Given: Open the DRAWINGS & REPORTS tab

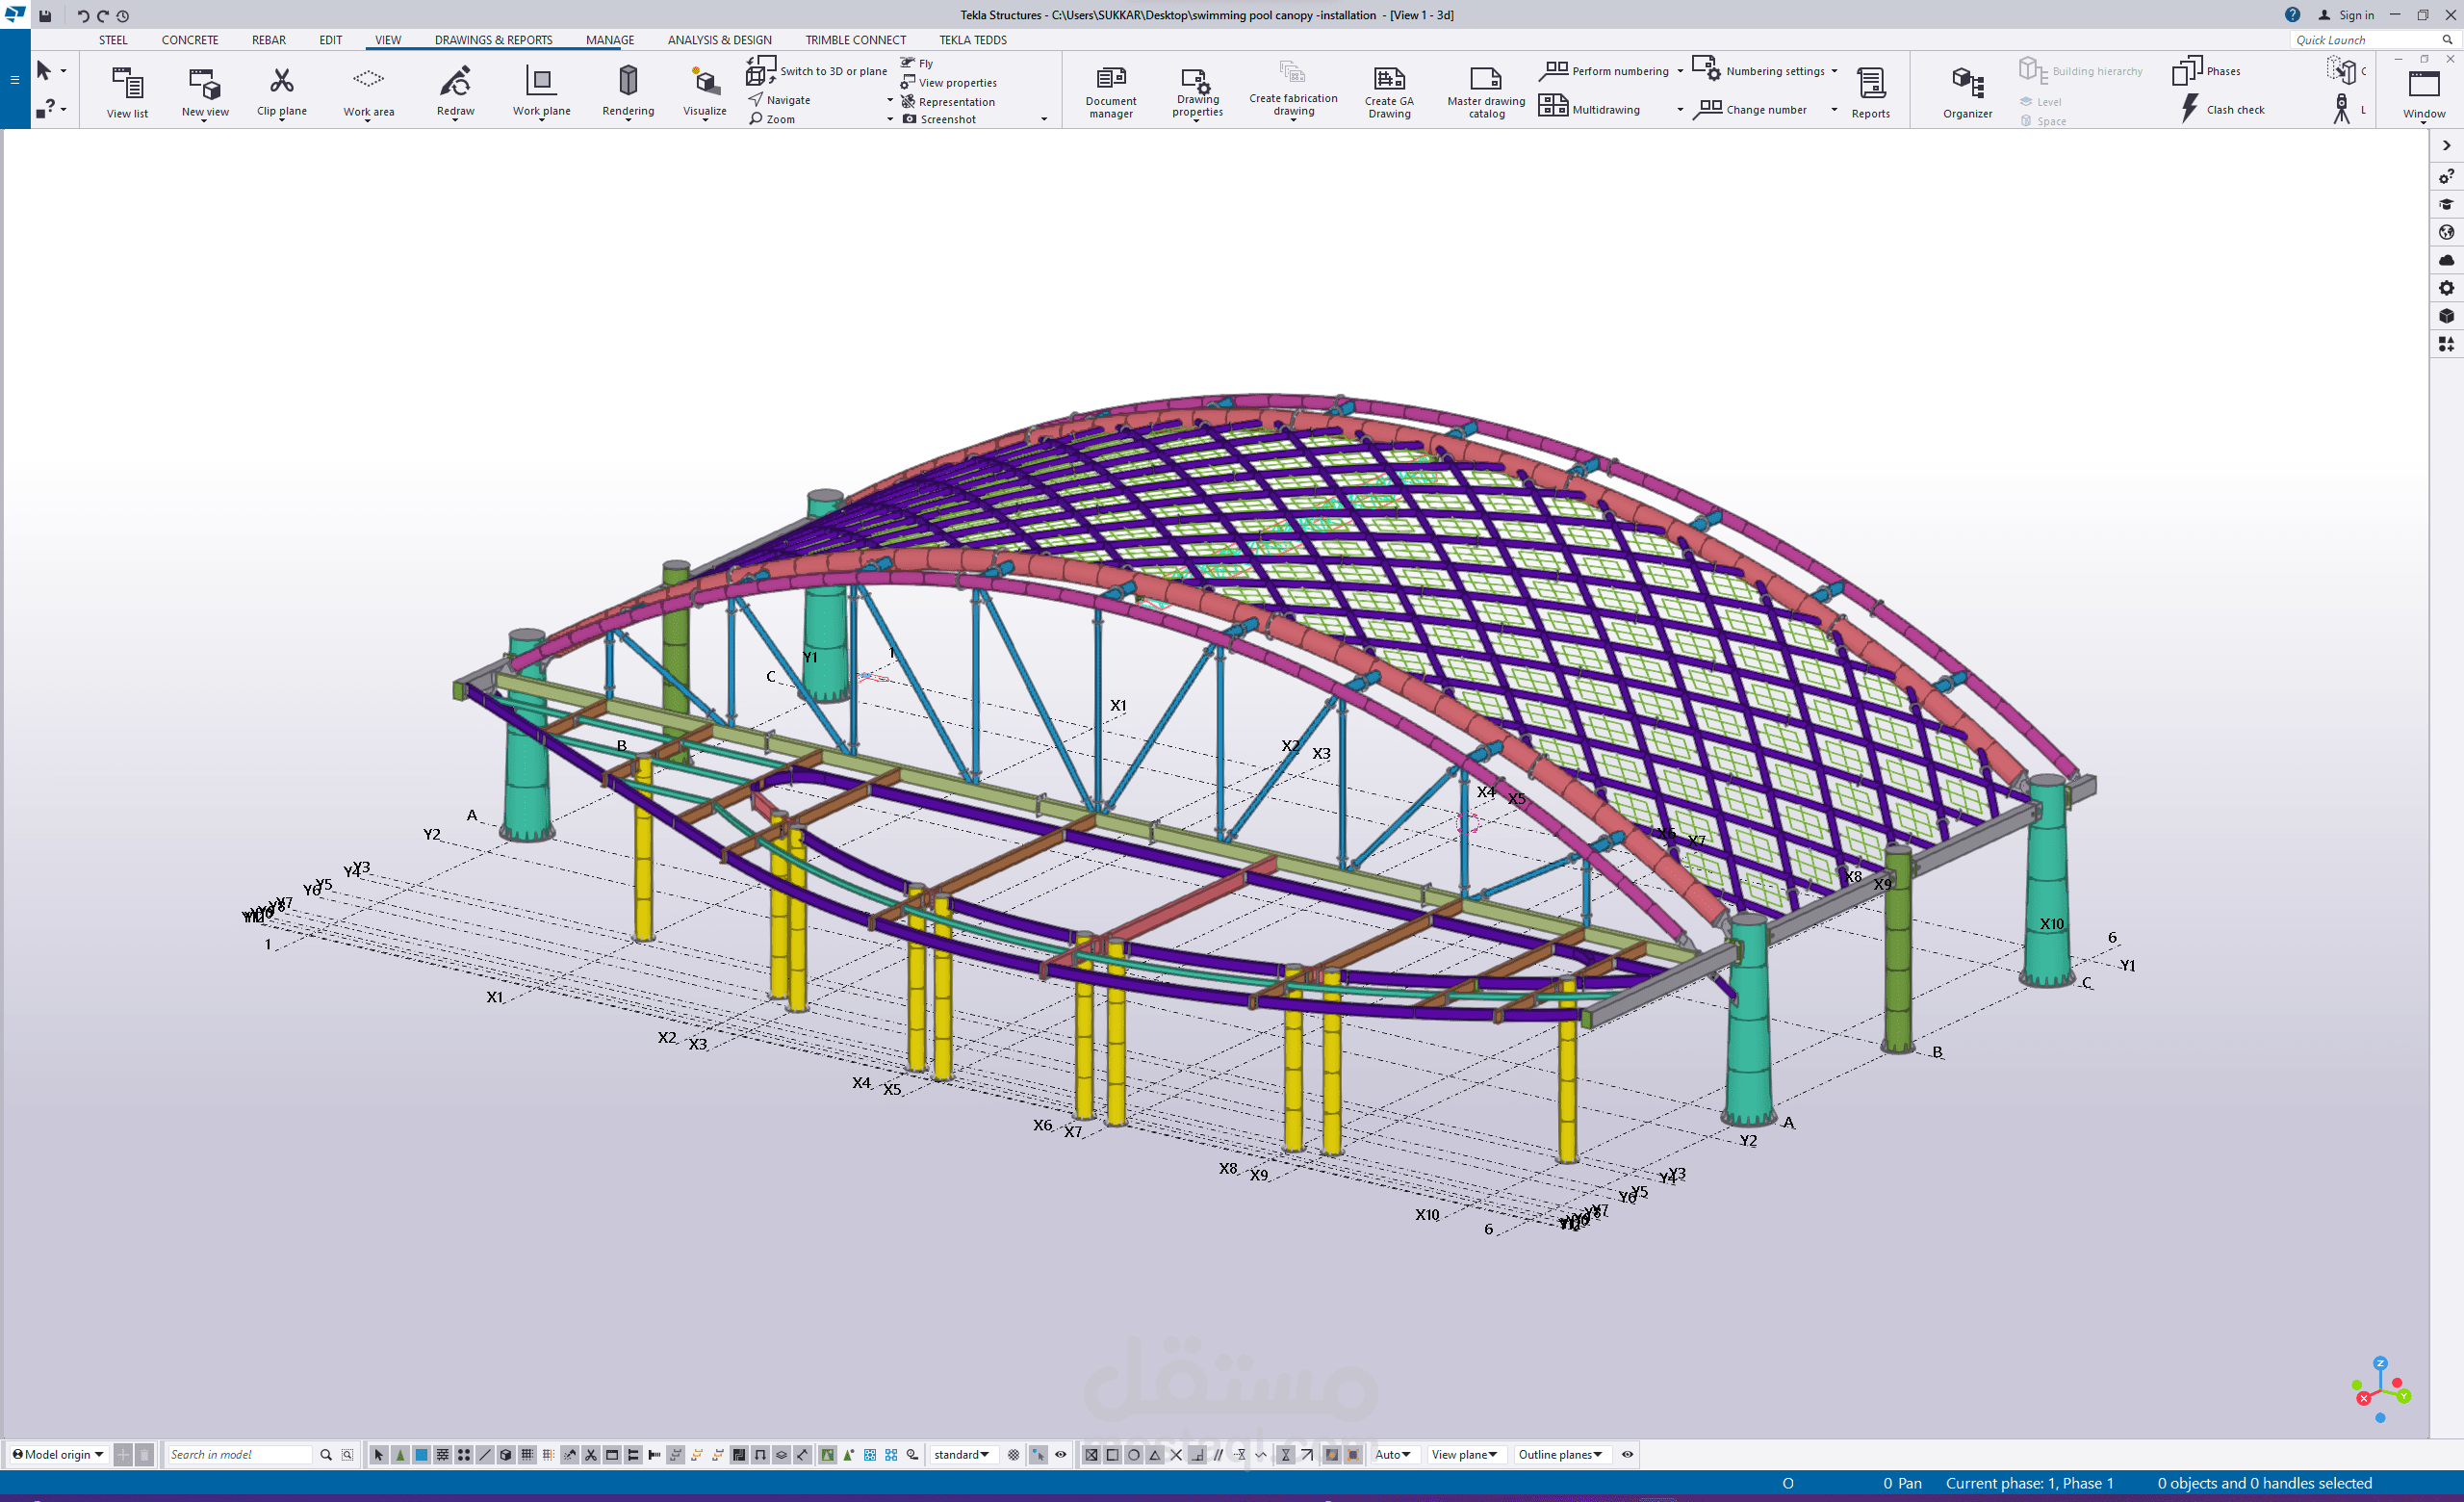Looking at the screenshot, I should [493, 40].
